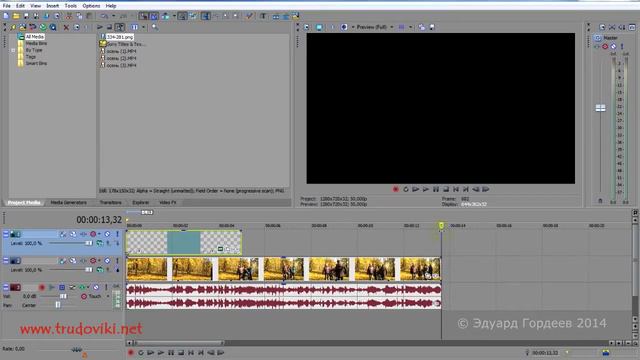
Task: Solo the audio track
Action: 106,288
